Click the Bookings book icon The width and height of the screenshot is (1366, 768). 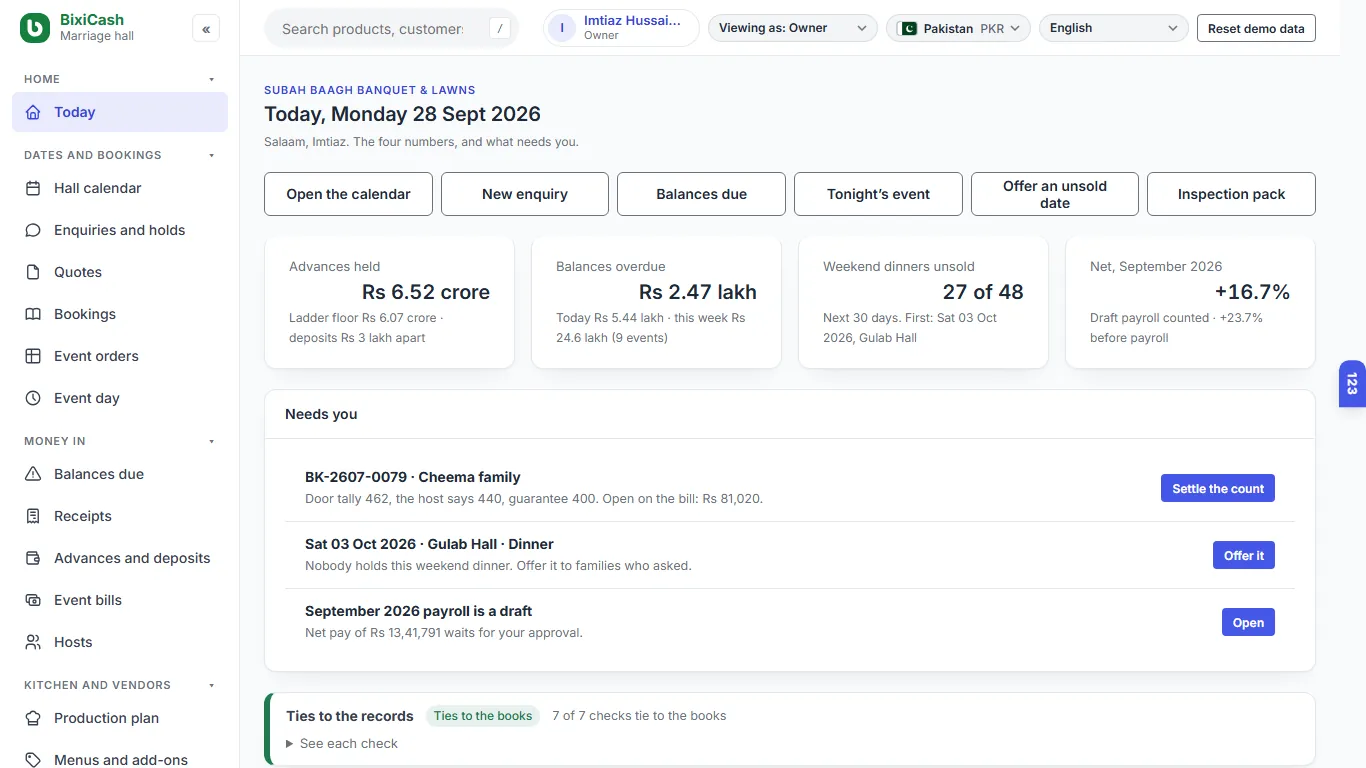click(x=33, y=314)
